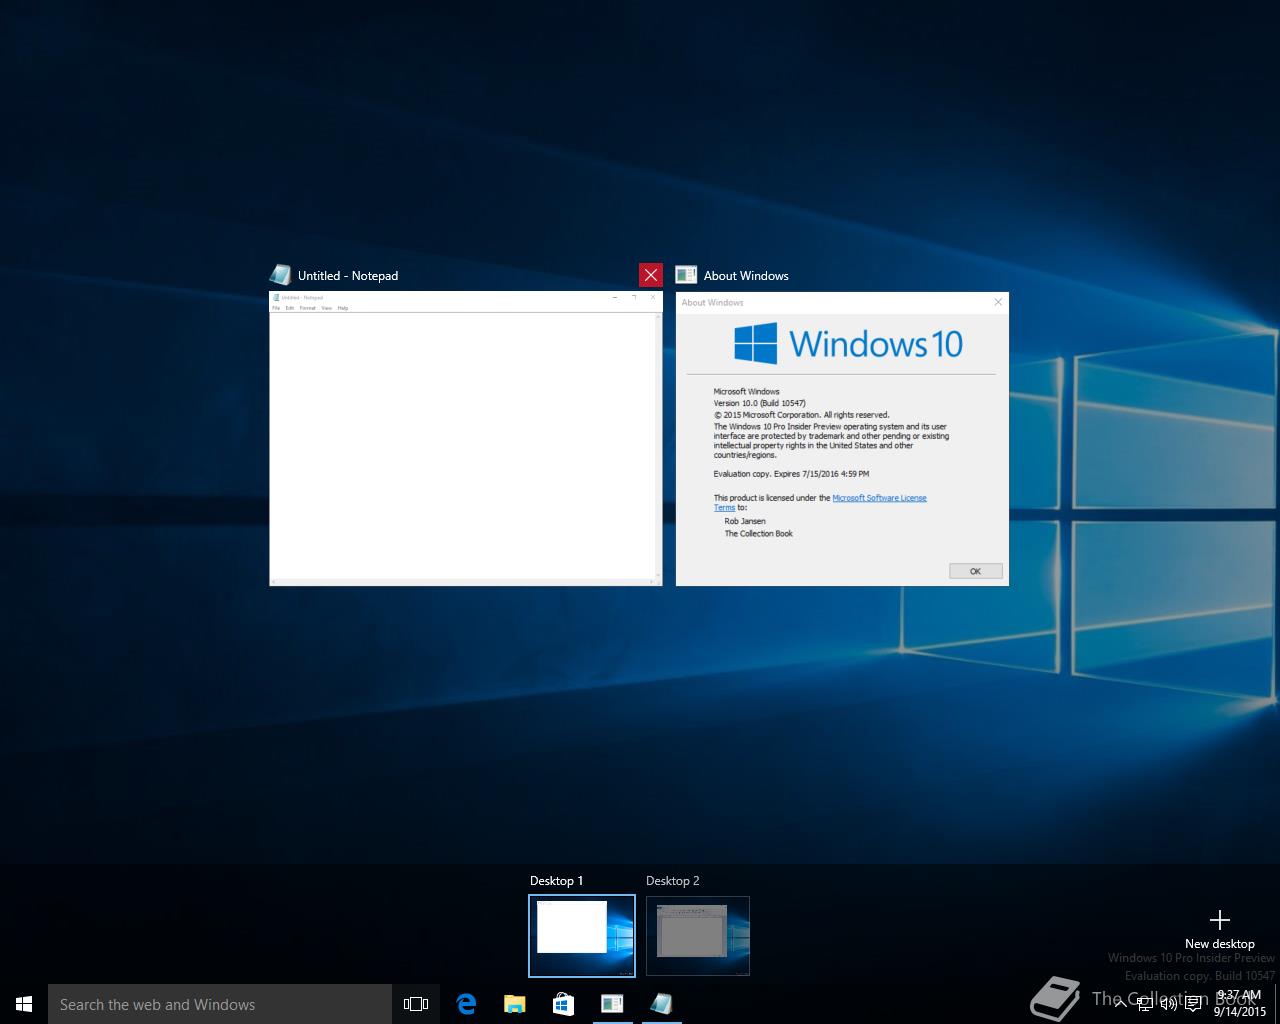This screenshot has width=1280, height=1024.
Task: Click the clock showing 9:37 AM
Action: [x=1240, y=1003]
